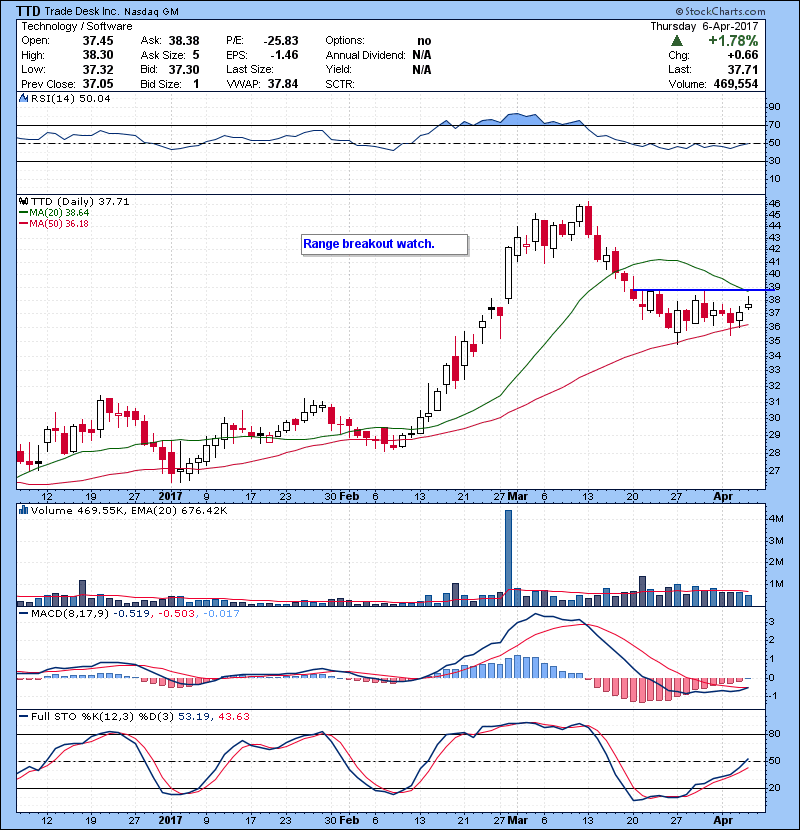Click the Open value 37.45
Image resolution: width=800 pixels, height=830 pixels.
coord(98,41)
